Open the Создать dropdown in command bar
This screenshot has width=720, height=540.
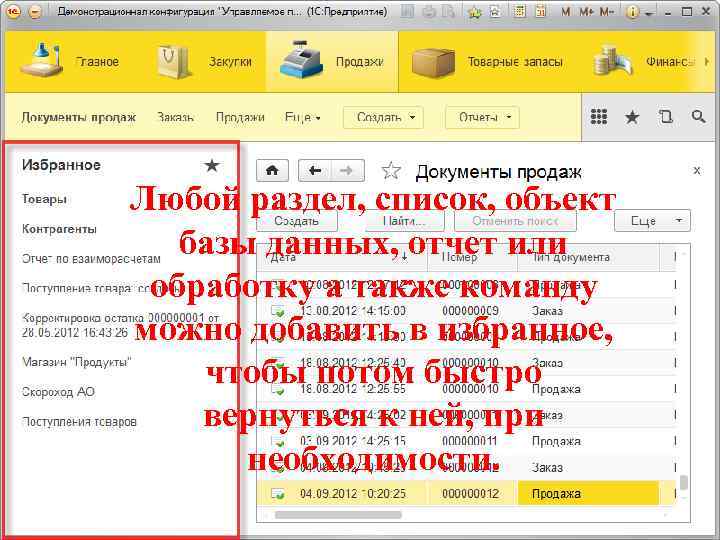(x=383, y=118)
